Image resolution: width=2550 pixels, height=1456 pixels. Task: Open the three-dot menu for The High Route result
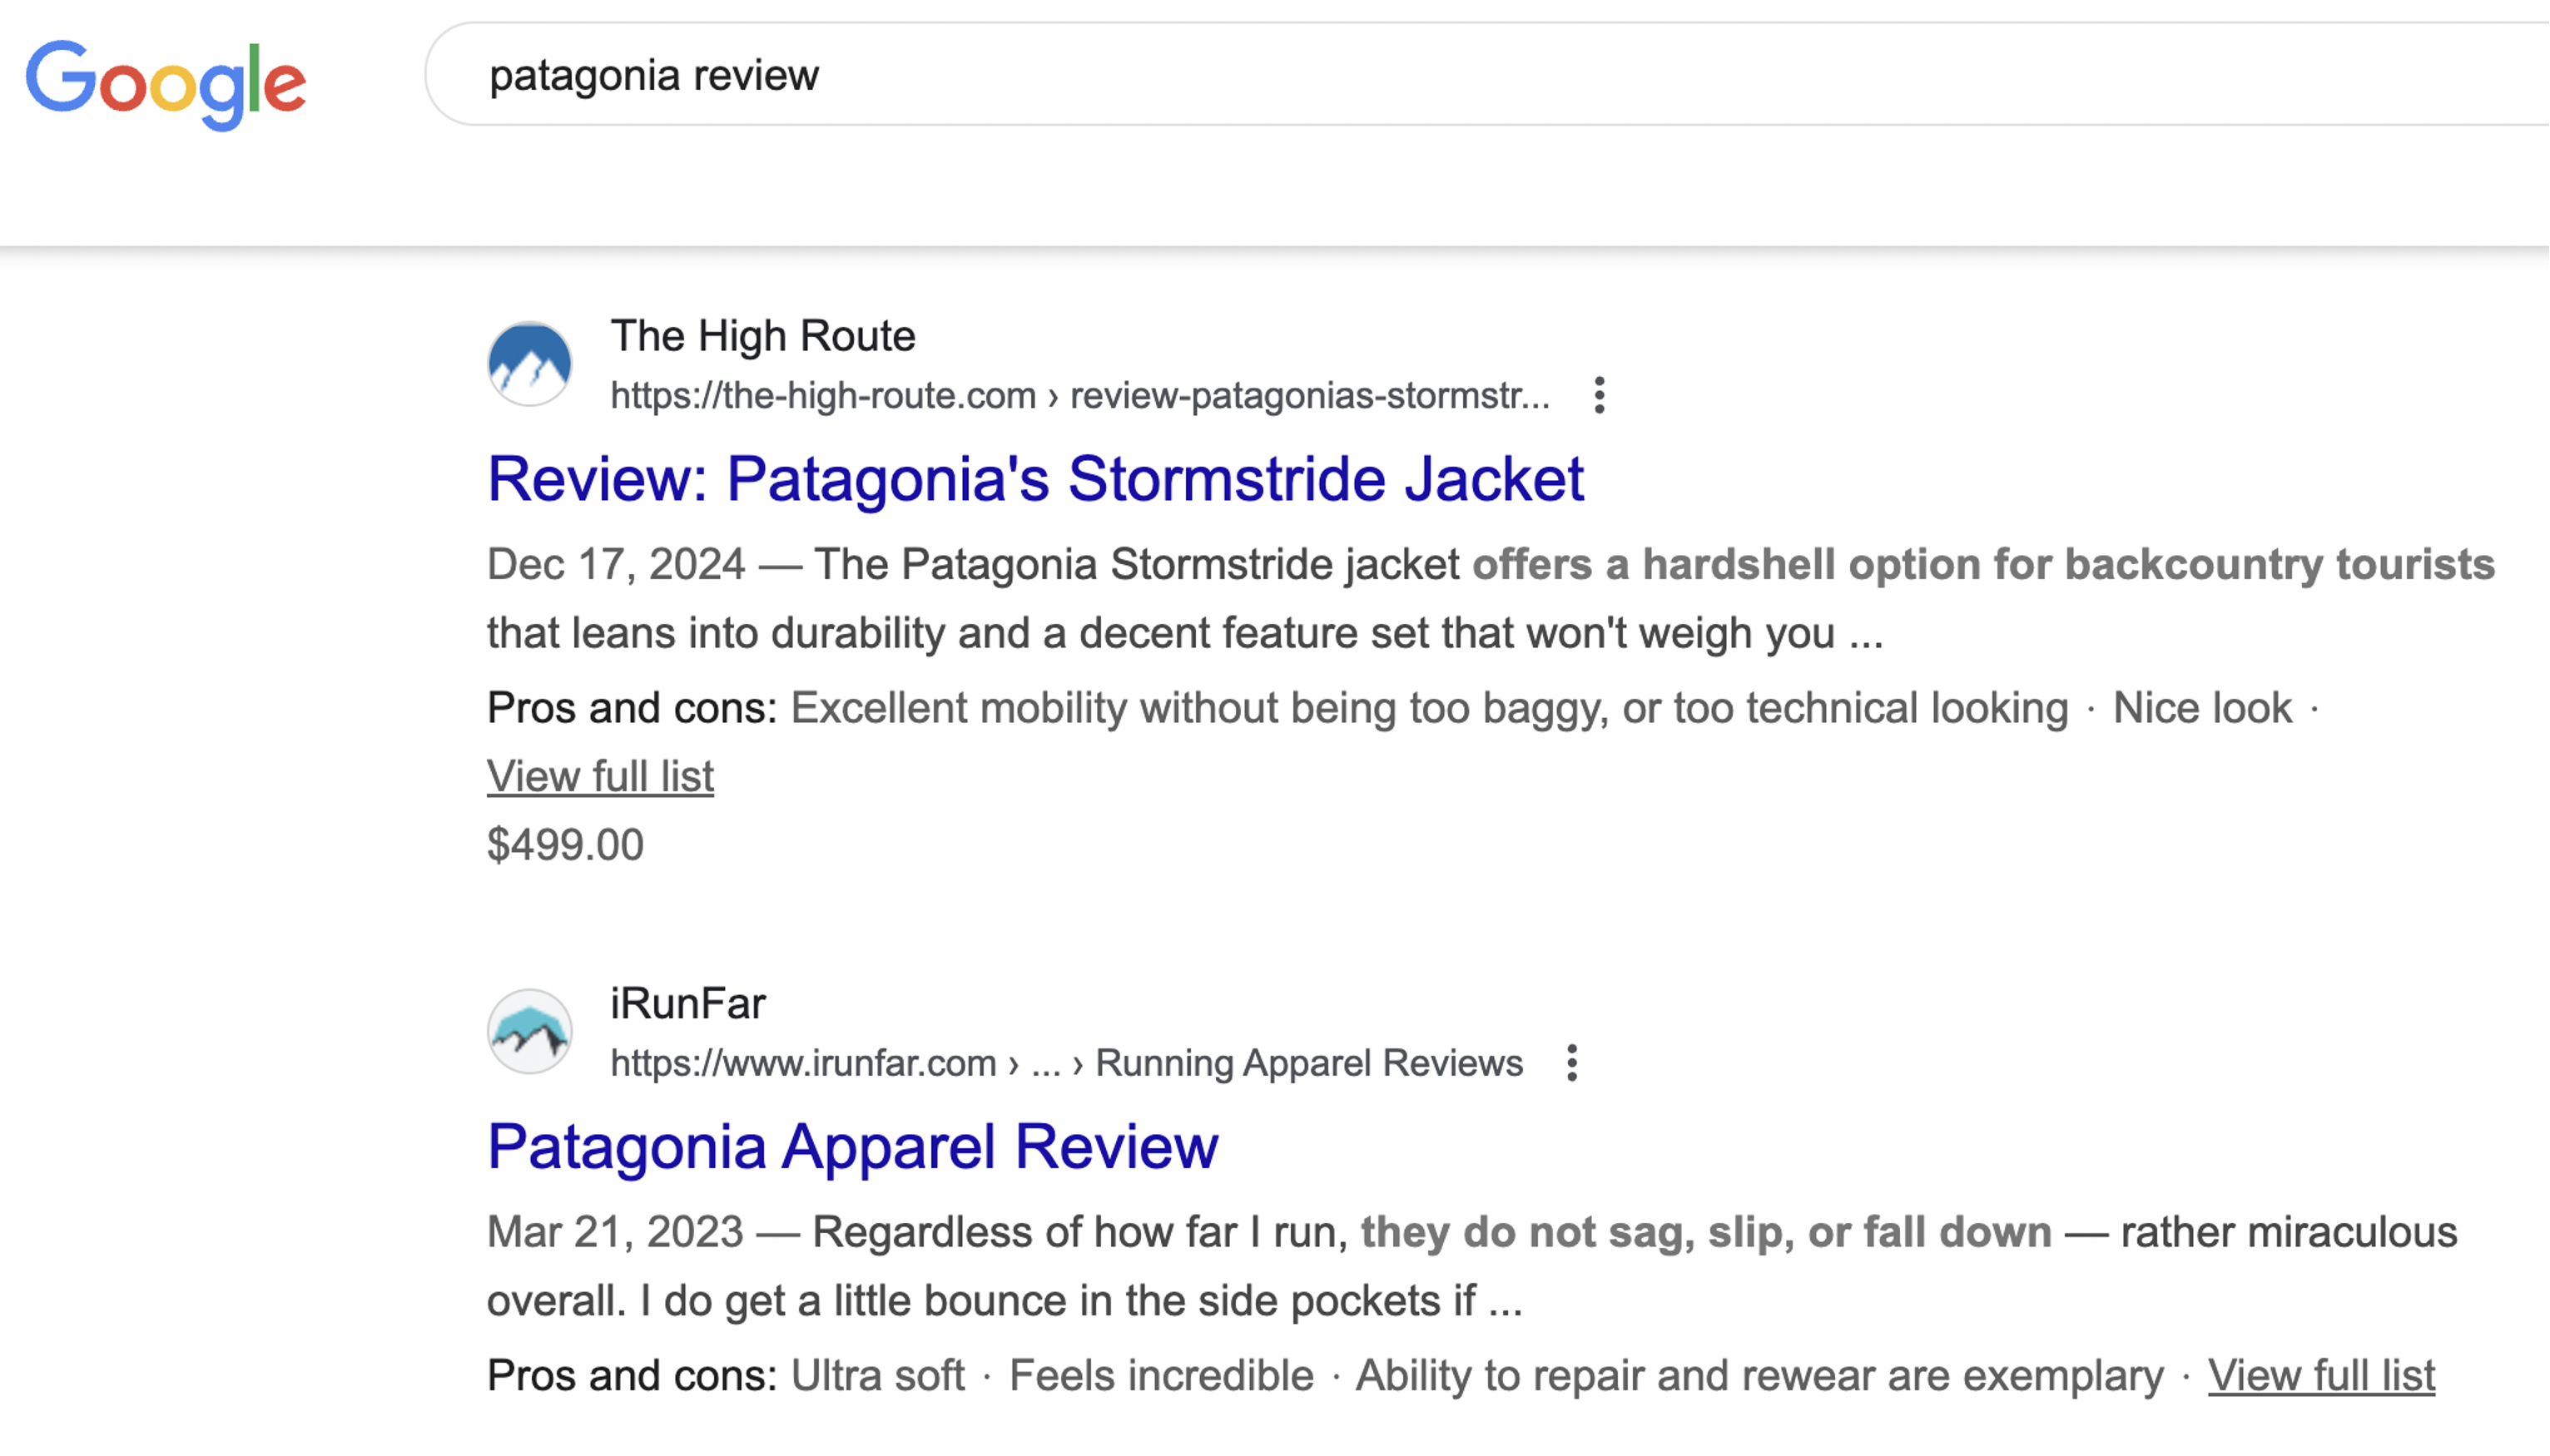pos(1600,395)
